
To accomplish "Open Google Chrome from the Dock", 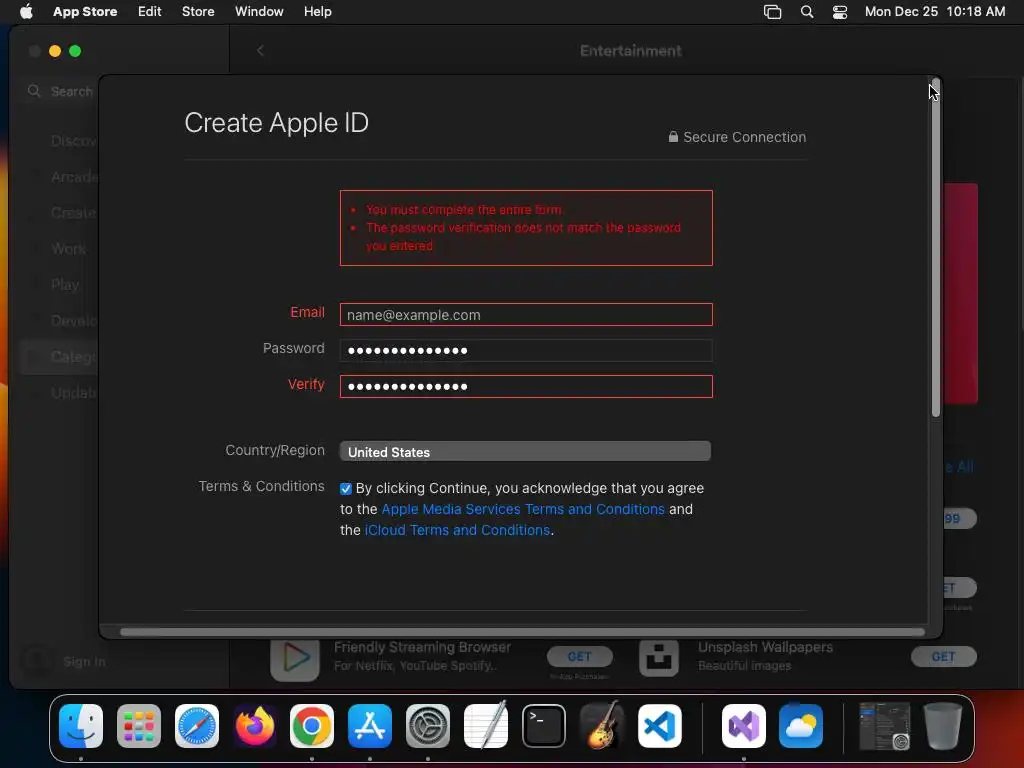I will 312,726.
